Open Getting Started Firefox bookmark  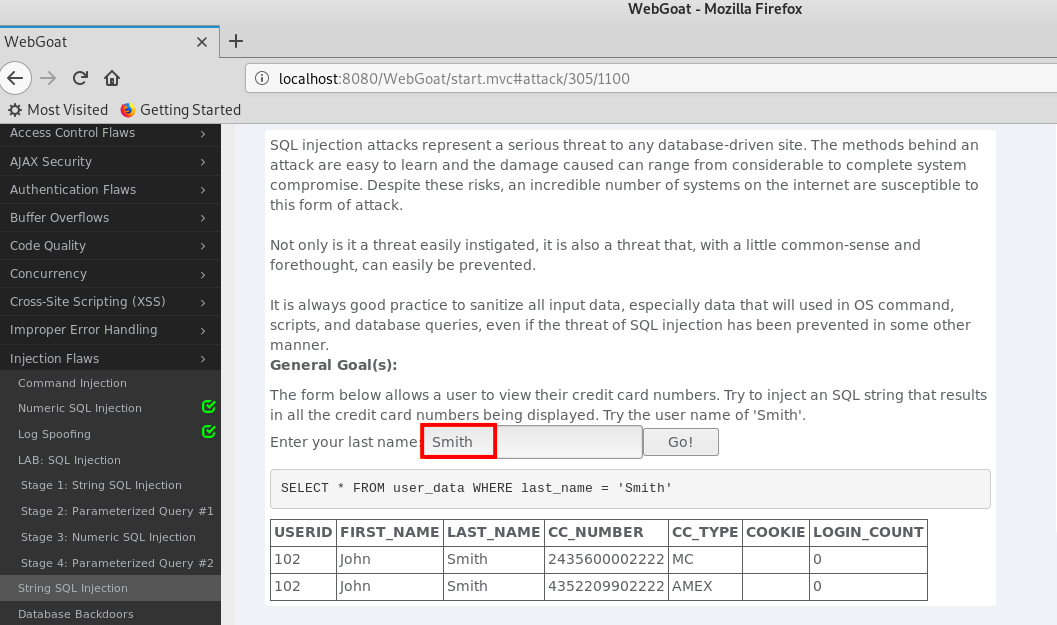pos(180,110)
